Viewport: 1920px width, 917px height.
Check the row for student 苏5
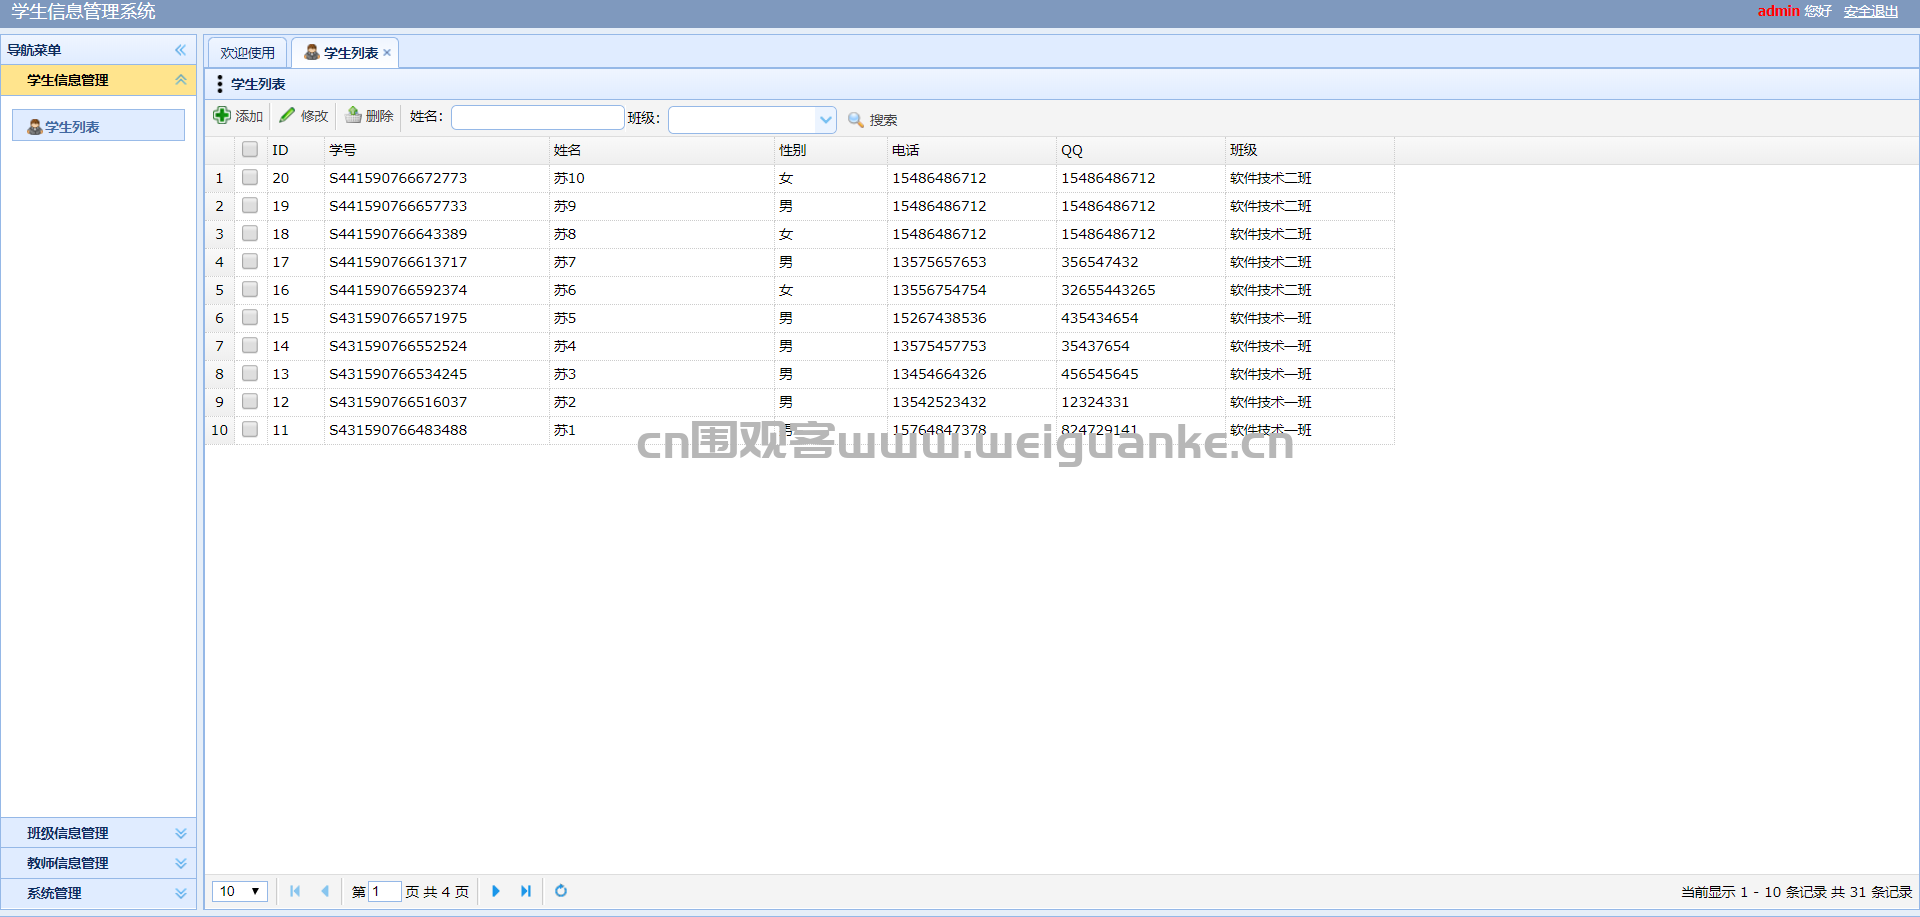click(x=250, y=317)
